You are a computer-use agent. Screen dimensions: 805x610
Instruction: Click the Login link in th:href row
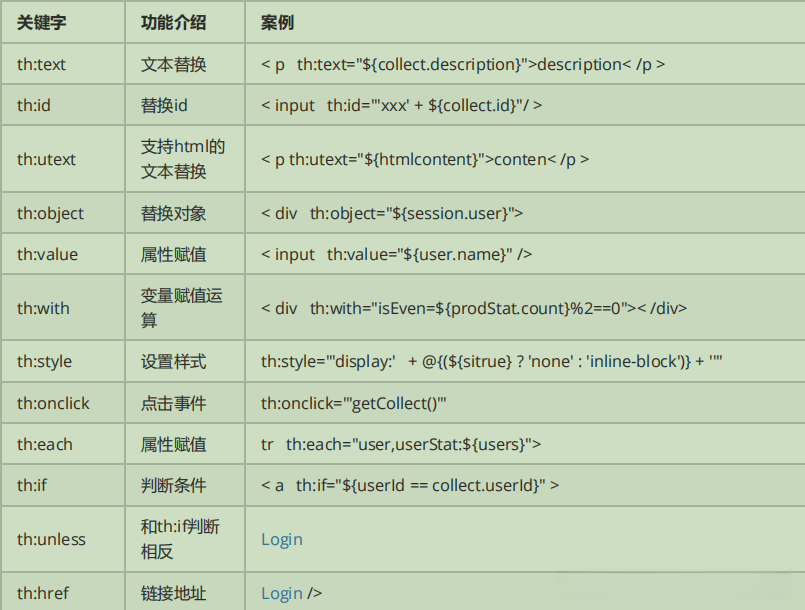pos(282,593)
